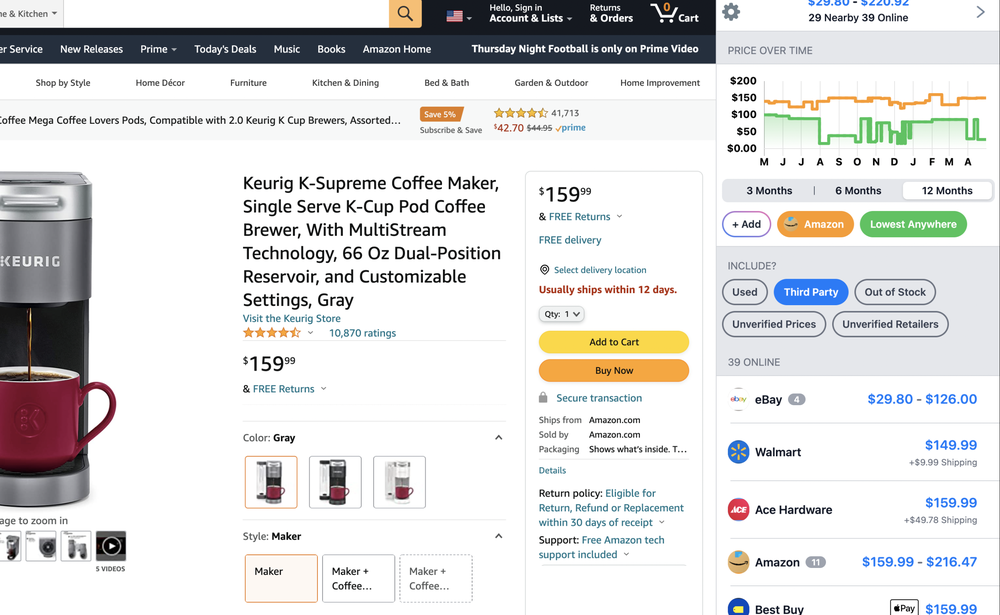This screenshot has width=1000, height=615.
Task: Click the price tracker settings gear icon
Action: (x=730, y=10)
